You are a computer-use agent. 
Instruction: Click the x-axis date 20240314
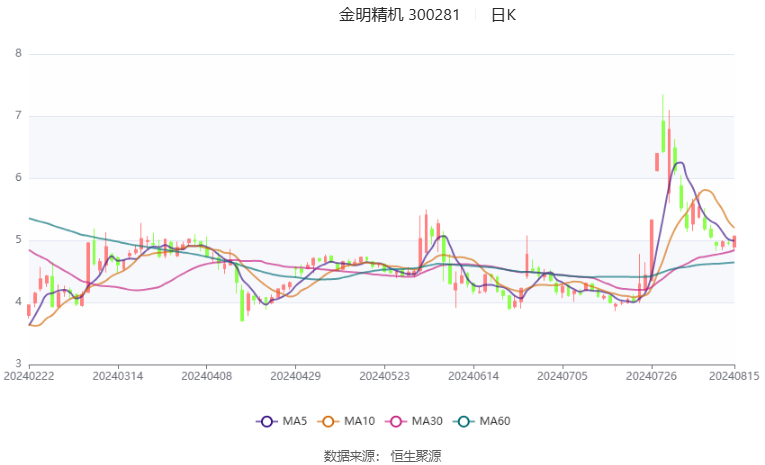point(118,376)
